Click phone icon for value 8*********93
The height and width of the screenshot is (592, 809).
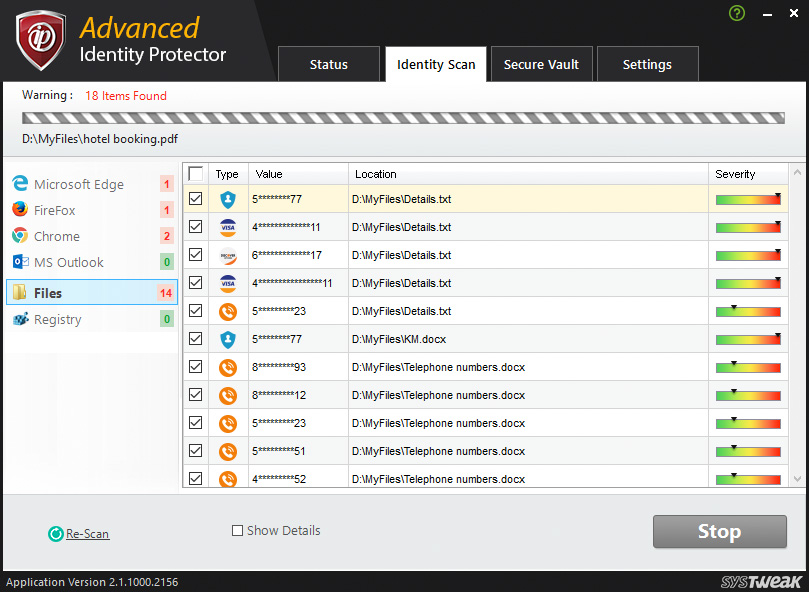click(228, 367)
